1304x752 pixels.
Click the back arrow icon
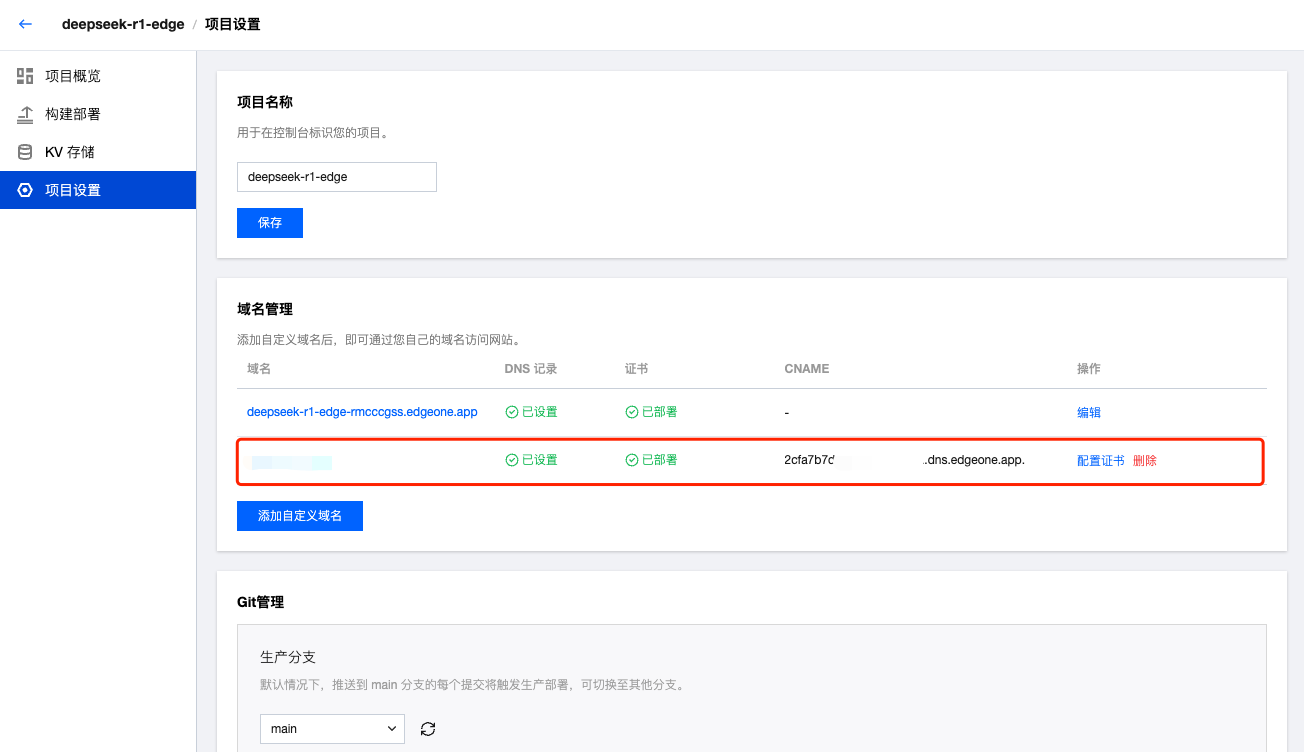[26, 24]
